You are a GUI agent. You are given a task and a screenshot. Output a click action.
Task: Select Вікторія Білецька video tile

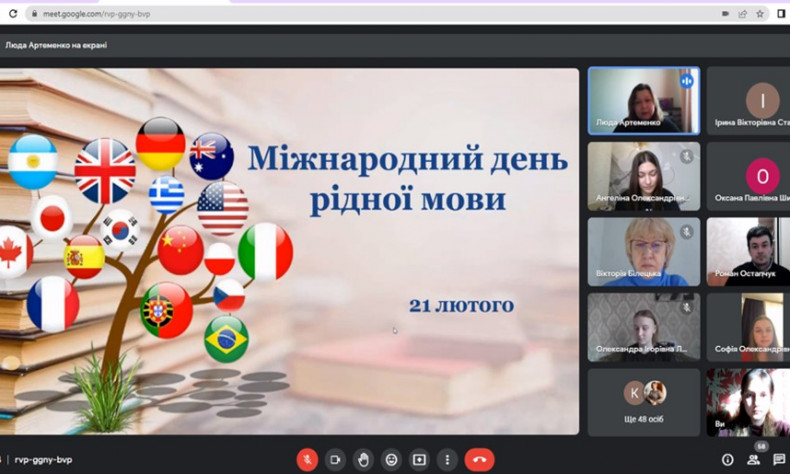(x=644, y=252)
